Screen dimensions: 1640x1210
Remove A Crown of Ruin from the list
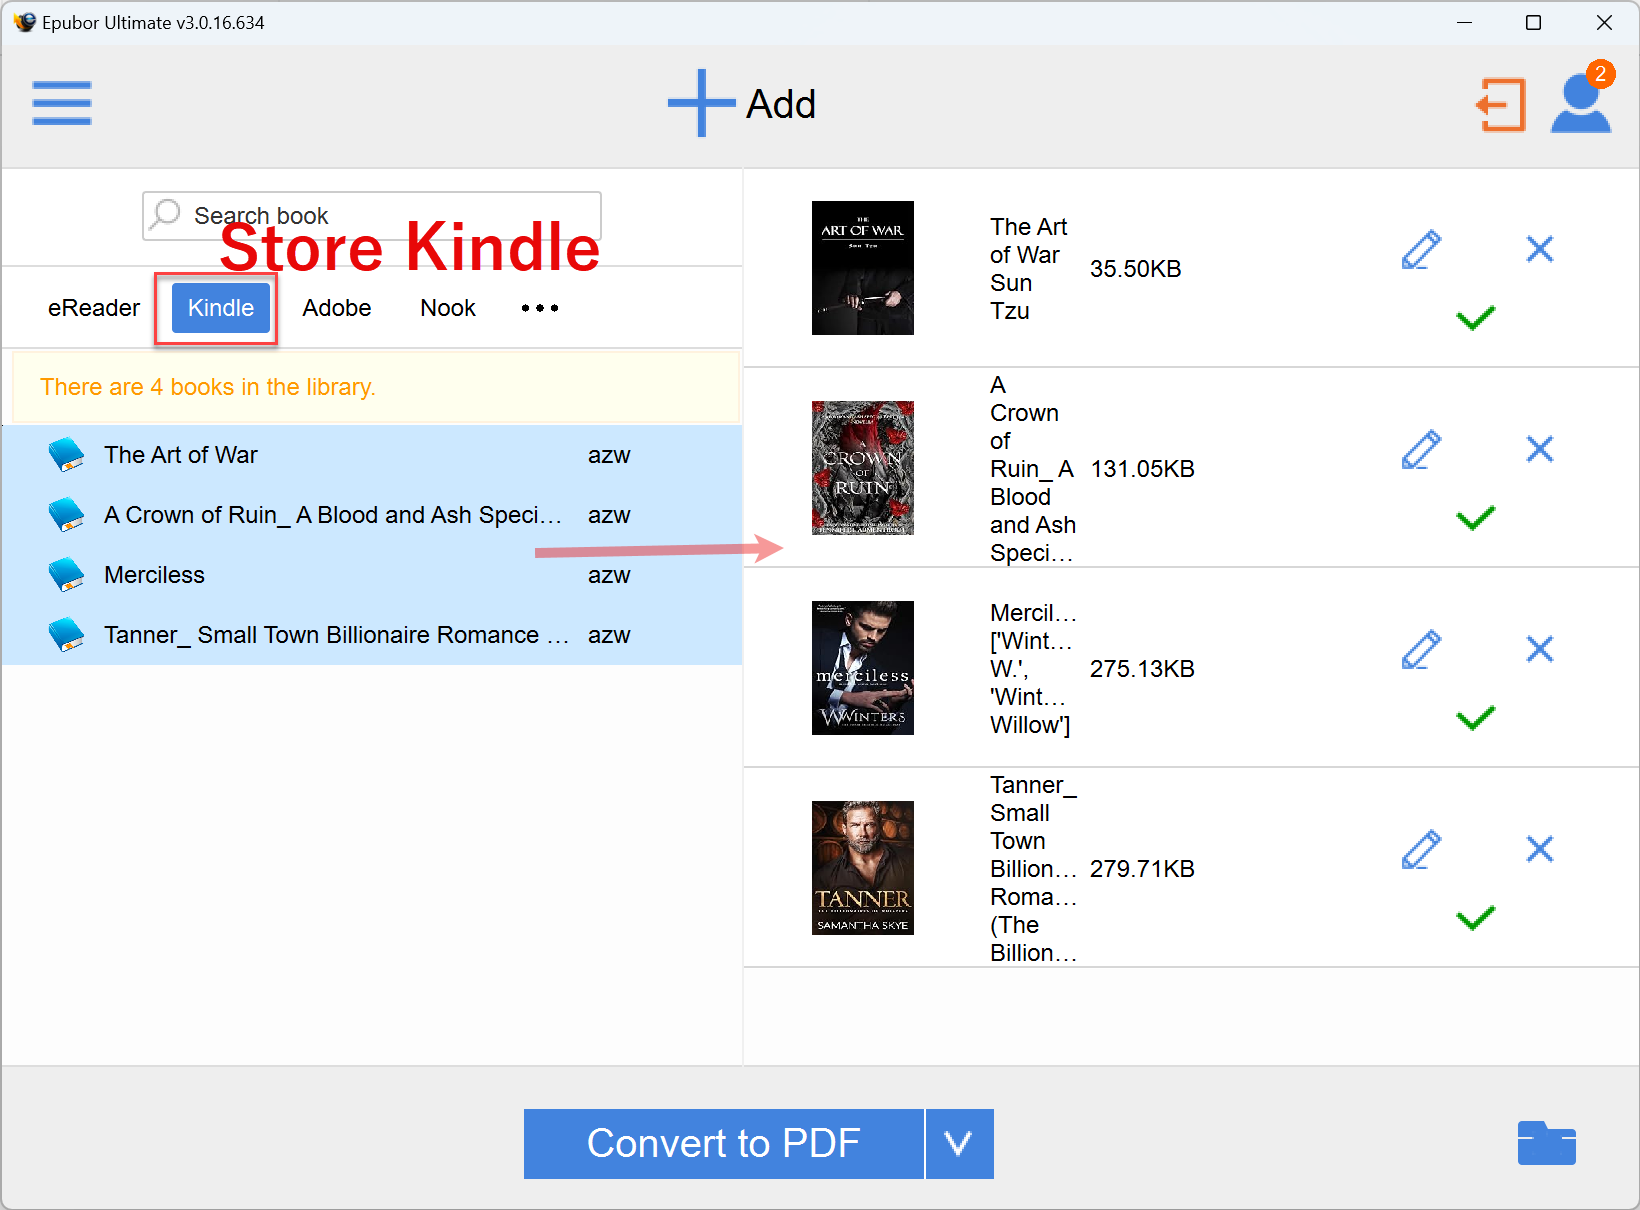[1540, 449]
